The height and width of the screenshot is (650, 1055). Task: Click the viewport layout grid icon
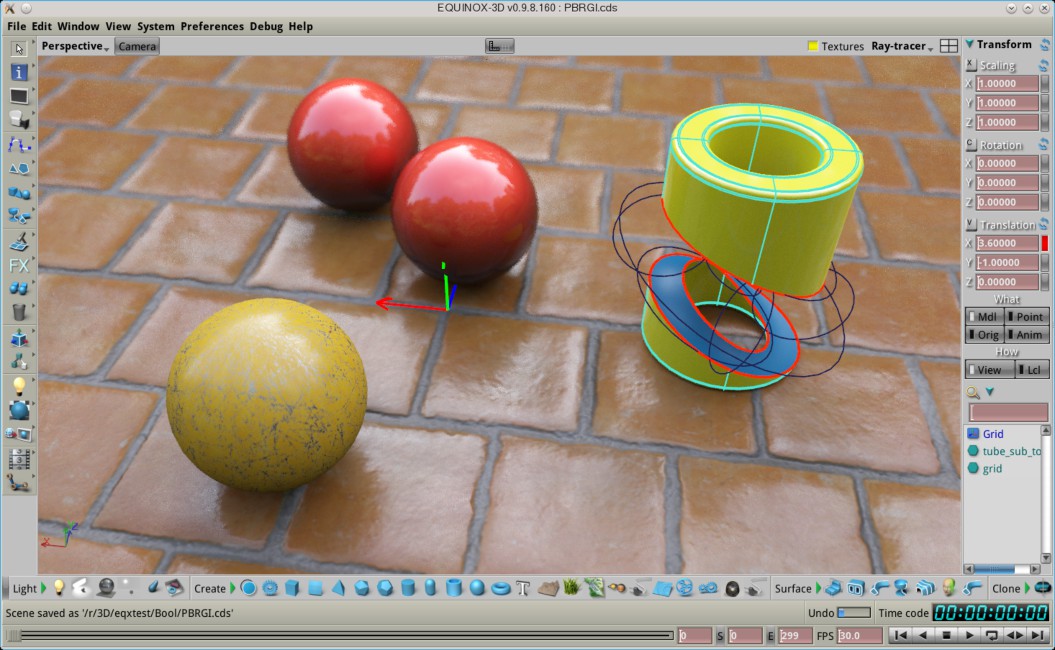tap(949, 46)
